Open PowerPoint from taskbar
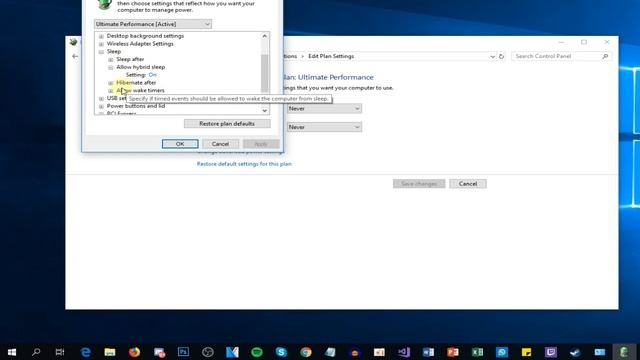The image size is (640, 360). point(453,352)
